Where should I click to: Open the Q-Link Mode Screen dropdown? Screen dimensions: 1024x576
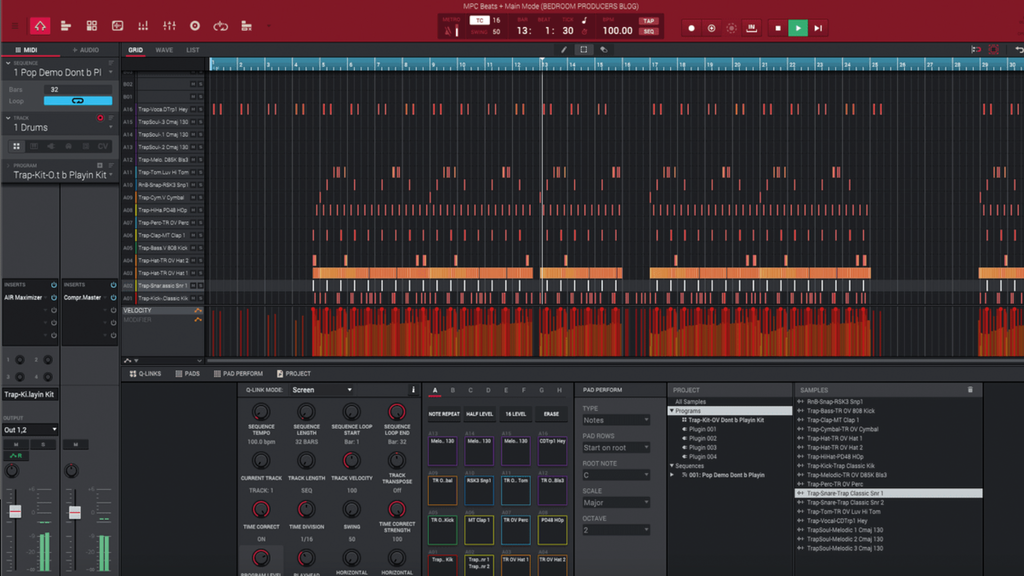(x=320, y=390)
